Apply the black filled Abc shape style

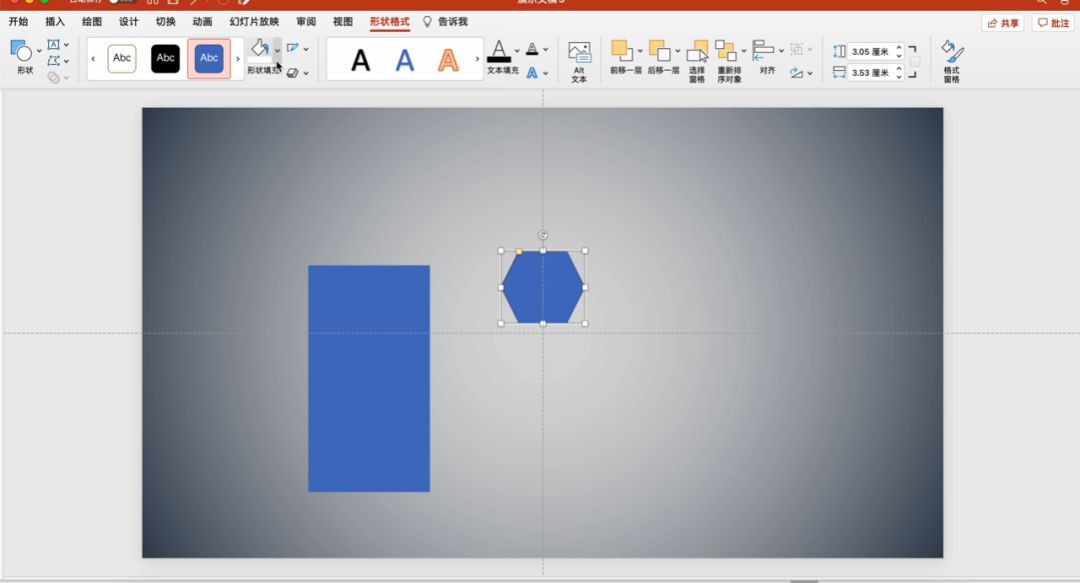pyautogui.click(x=165, y=59)
